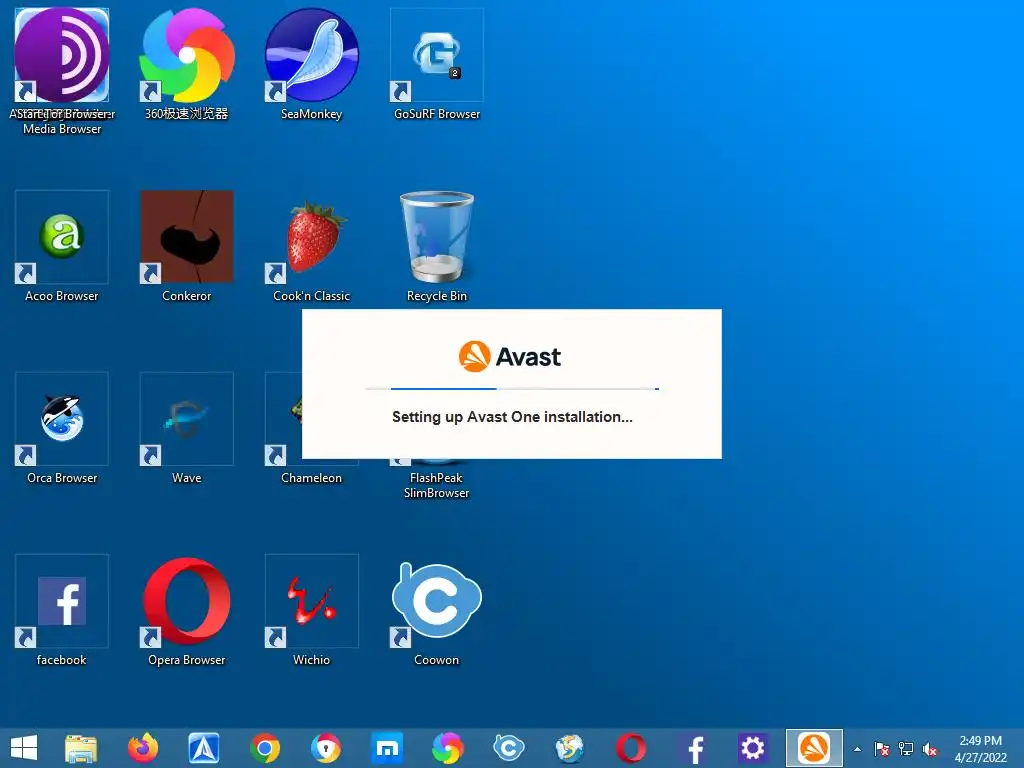The width and height of the screenshot is (1024, 768).
Task: Click the Coowon desktop icon
Action: pyautogui.click(x=437, y=601)
